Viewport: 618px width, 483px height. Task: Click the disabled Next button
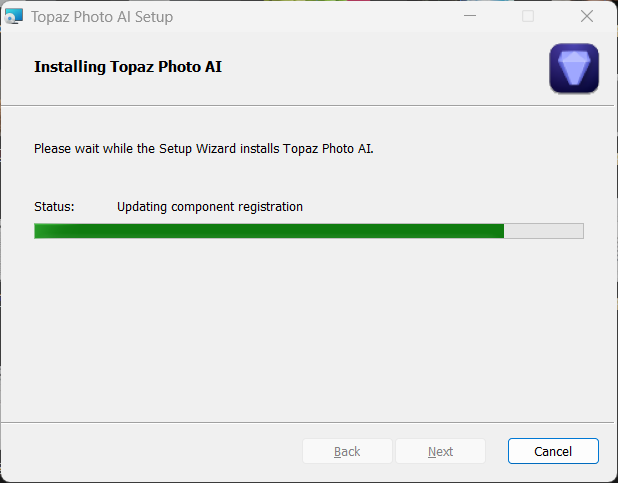click(440, 451)
